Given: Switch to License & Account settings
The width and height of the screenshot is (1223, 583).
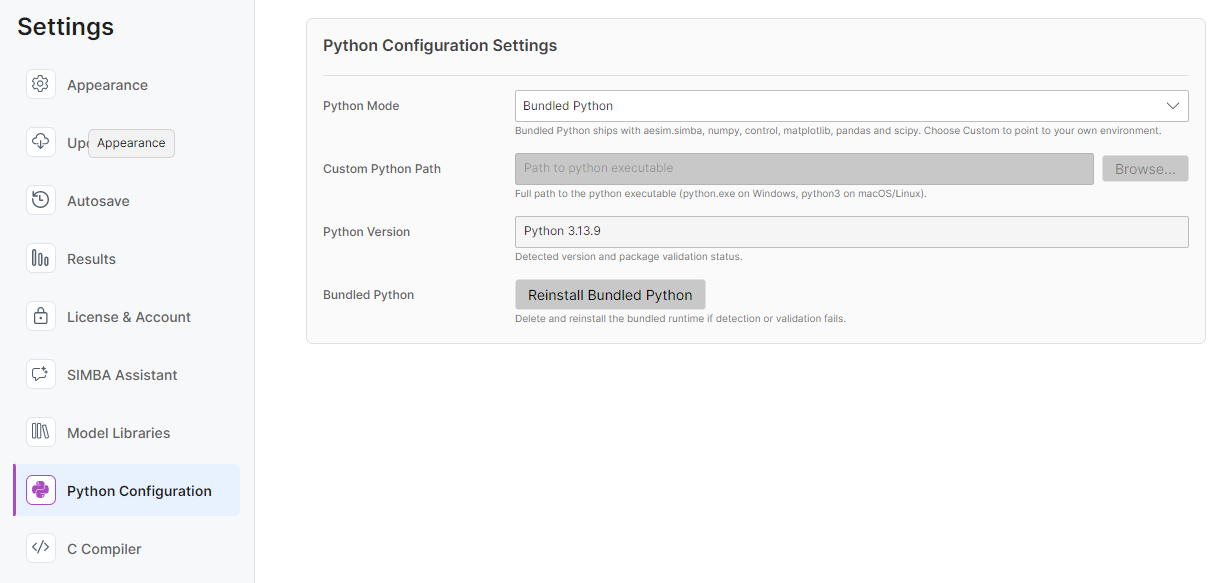Looking at the screenshot, I should [x=126, y=317].
